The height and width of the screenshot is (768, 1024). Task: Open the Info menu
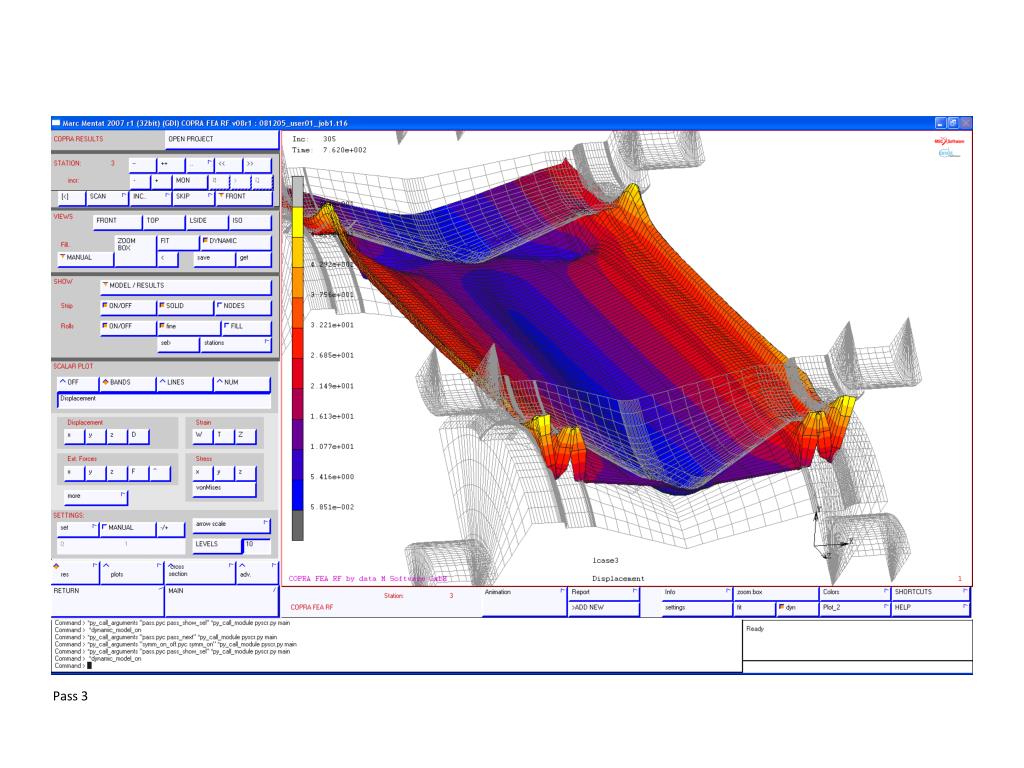pyautogui.click(x=696, y=593)
